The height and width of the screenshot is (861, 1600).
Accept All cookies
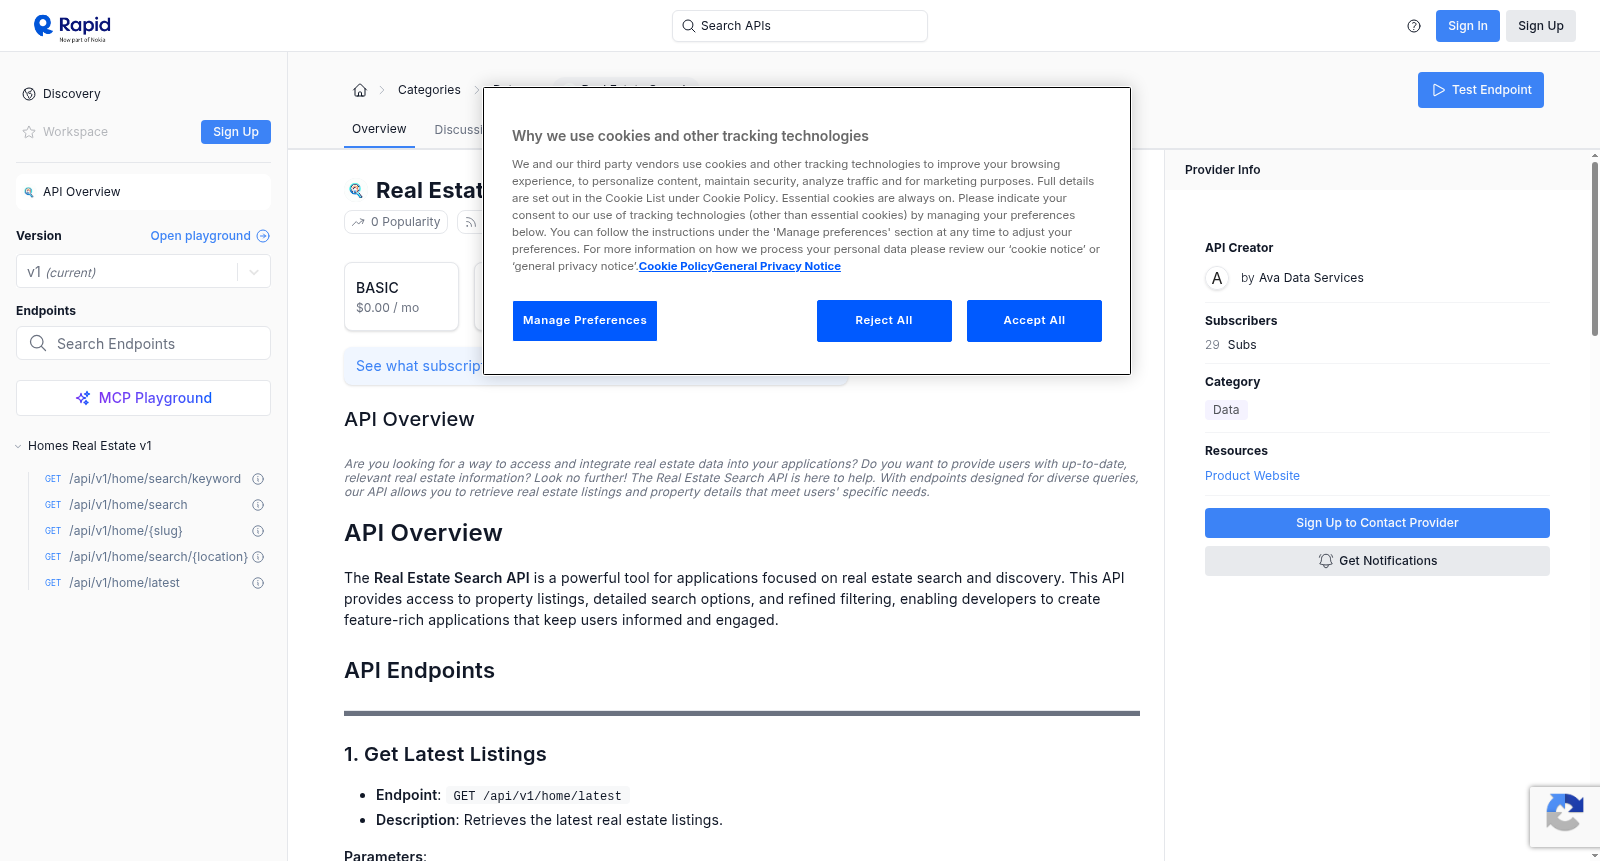pos(1034,321)
